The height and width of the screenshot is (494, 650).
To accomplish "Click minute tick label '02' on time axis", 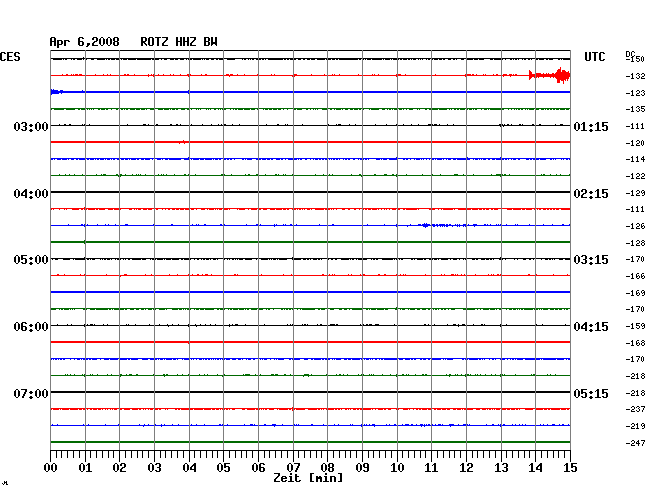I will coord(119,468).
